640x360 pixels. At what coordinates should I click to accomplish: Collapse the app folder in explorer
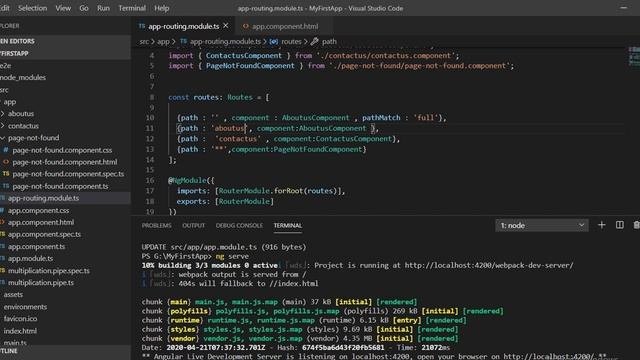click(x=9, y=102)
